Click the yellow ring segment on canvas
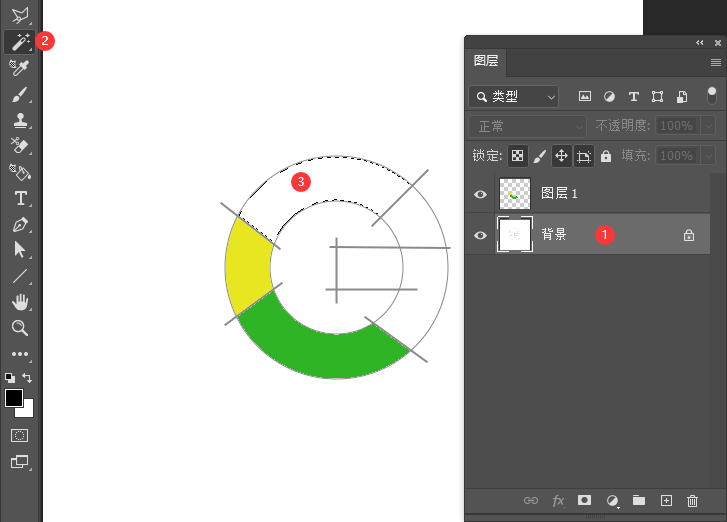 248,267
